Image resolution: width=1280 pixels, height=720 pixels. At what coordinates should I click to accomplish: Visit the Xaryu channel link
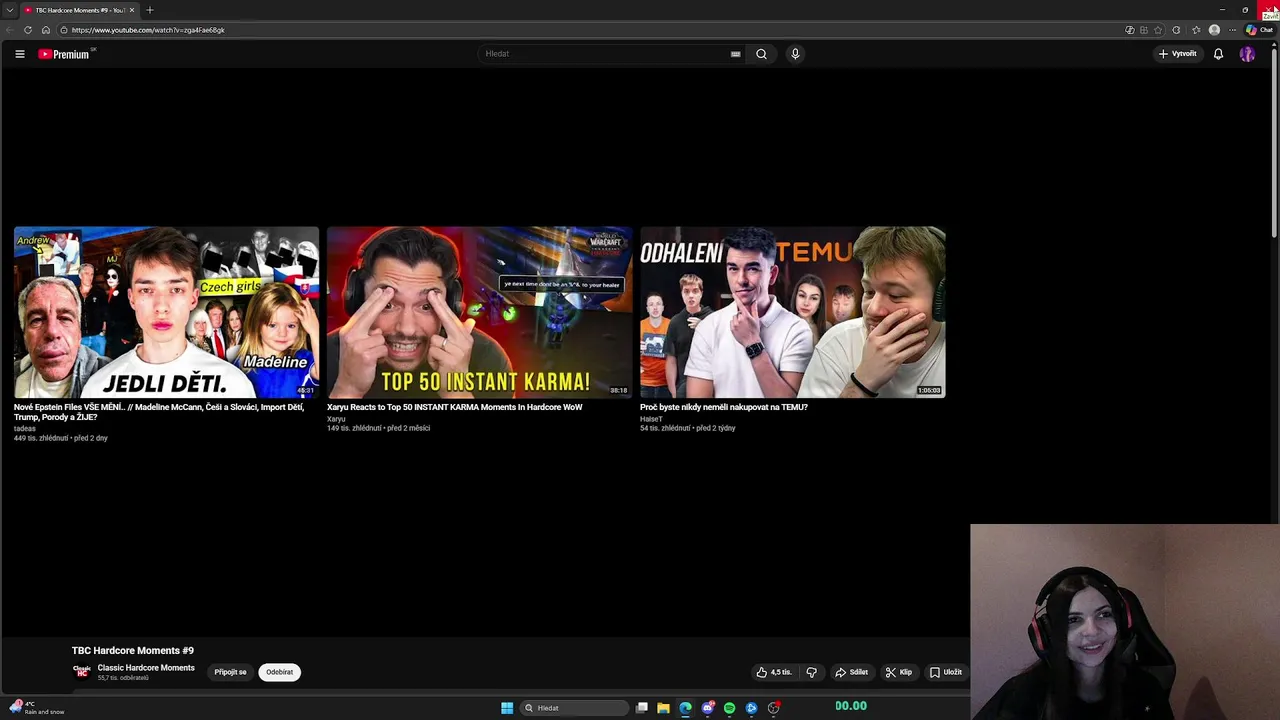pyautogui.click(x=336, y=419)
